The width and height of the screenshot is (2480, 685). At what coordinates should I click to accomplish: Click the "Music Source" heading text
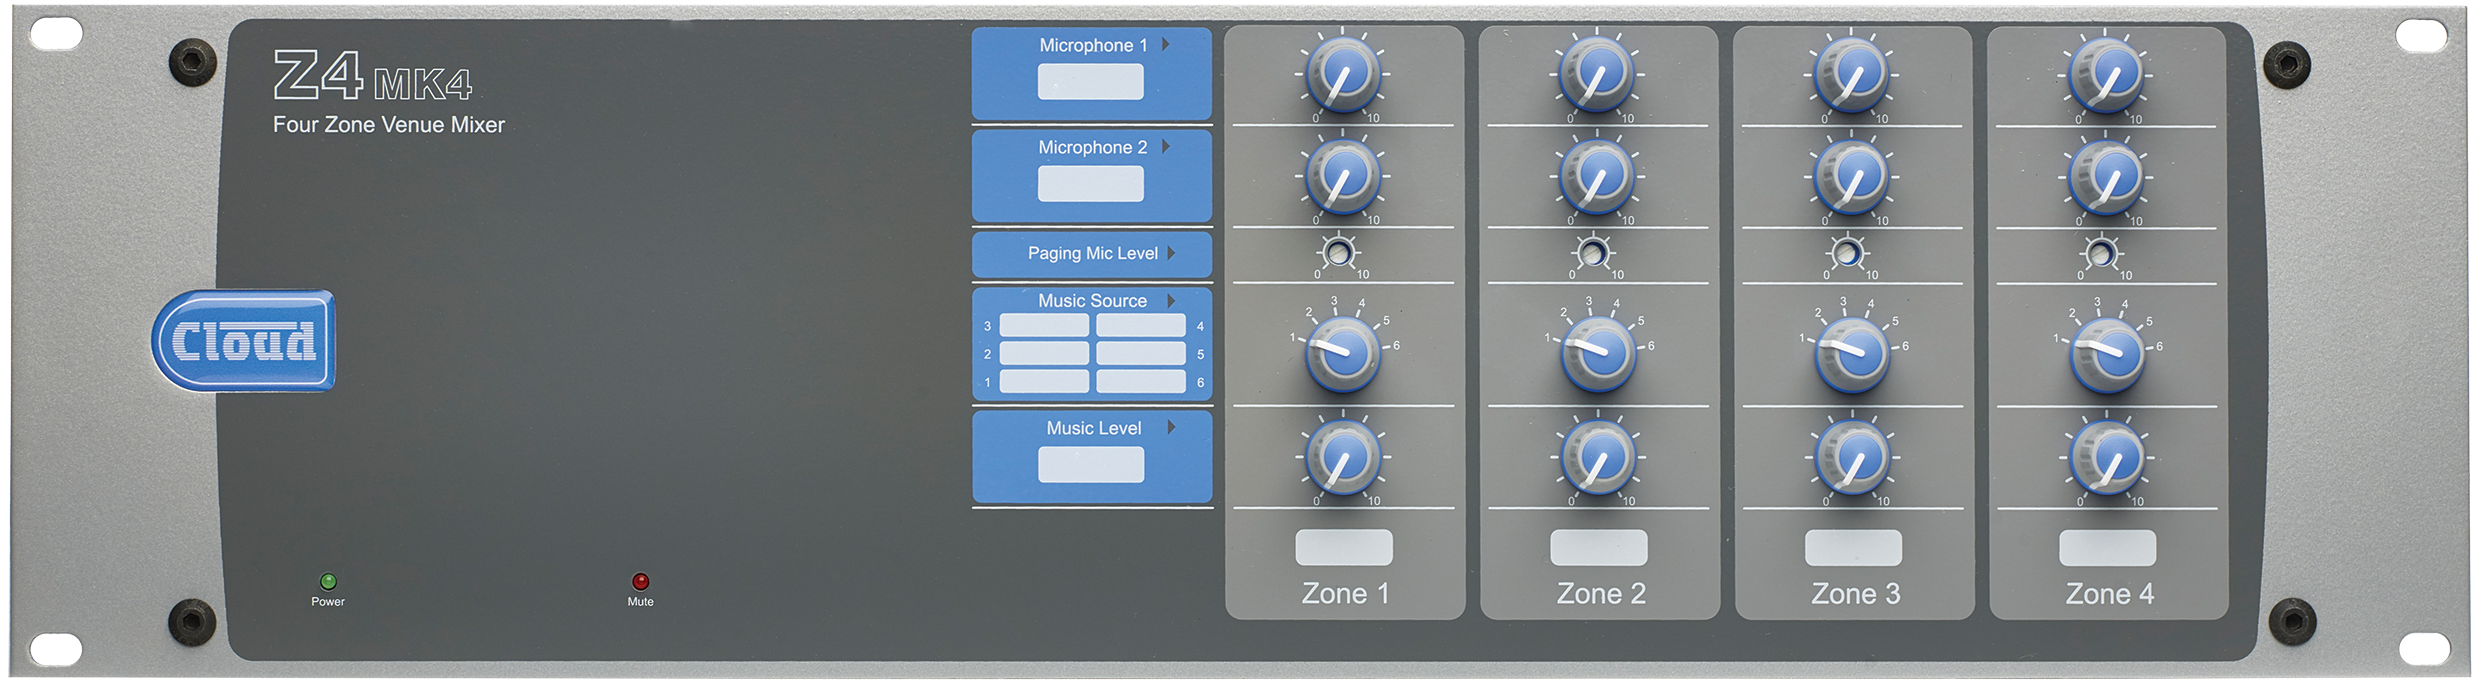click(1092, 301)
